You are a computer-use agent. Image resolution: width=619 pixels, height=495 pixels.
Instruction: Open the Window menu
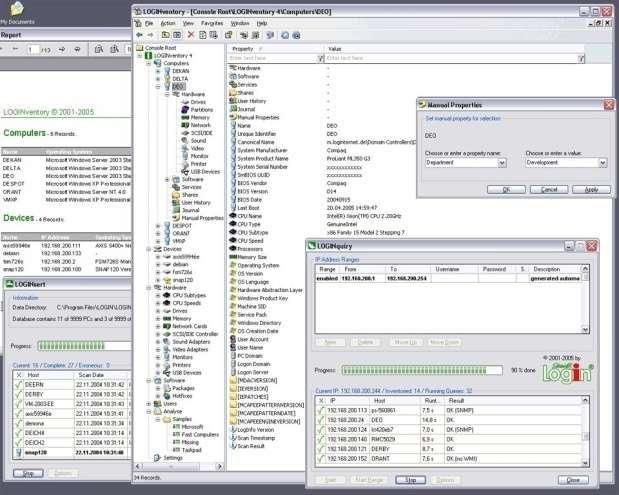240,23
